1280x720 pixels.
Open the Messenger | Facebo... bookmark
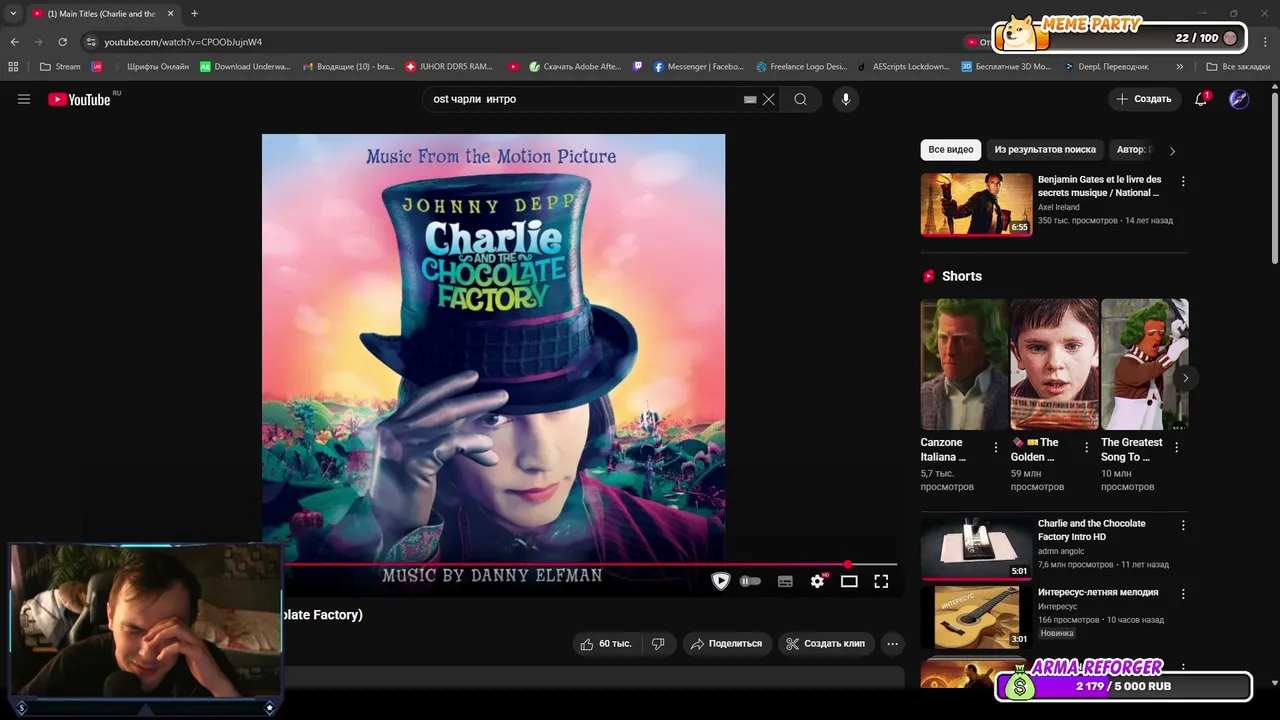click(698, 67)
